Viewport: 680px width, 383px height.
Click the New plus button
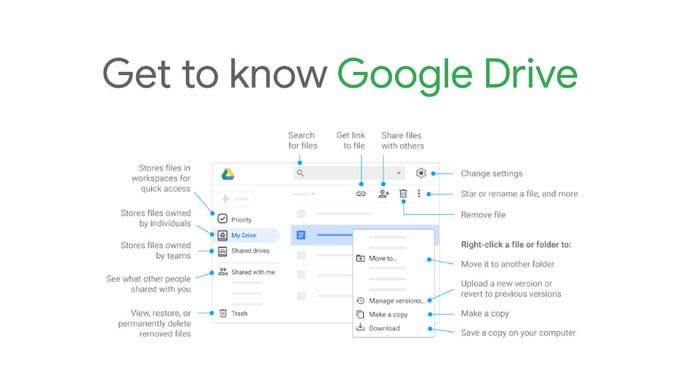click(235, 199)
